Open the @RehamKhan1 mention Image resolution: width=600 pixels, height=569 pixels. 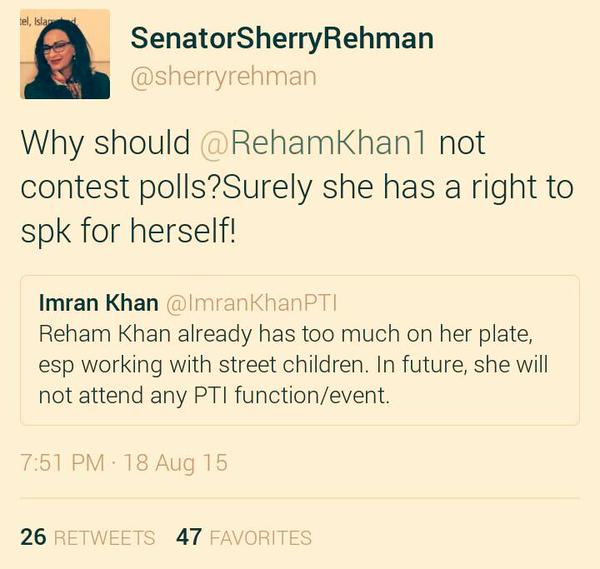point(315,143)
